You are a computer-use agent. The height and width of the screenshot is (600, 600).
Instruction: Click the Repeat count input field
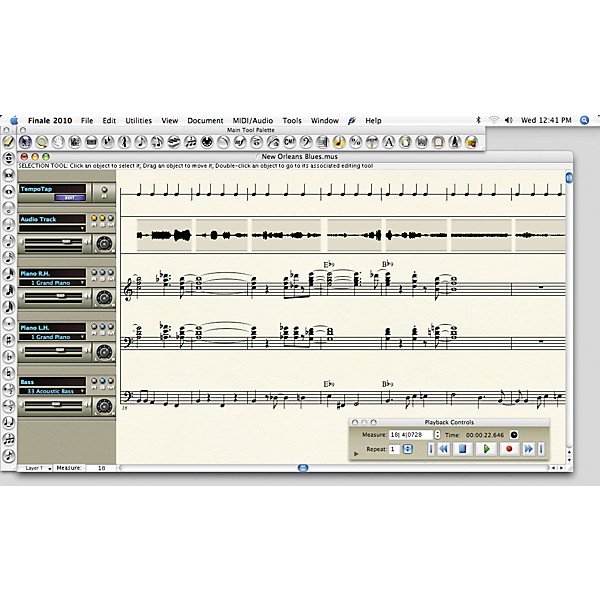point(394,449)
